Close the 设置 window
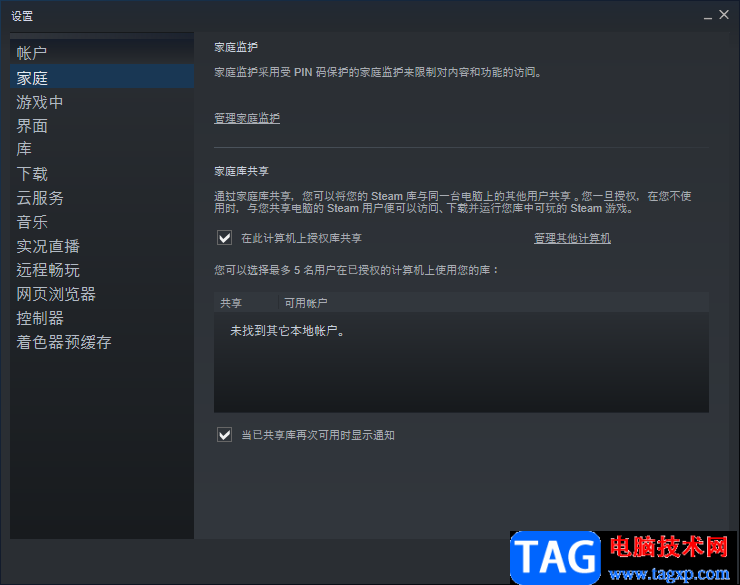740x585 pixels. (x=724, y=15)
